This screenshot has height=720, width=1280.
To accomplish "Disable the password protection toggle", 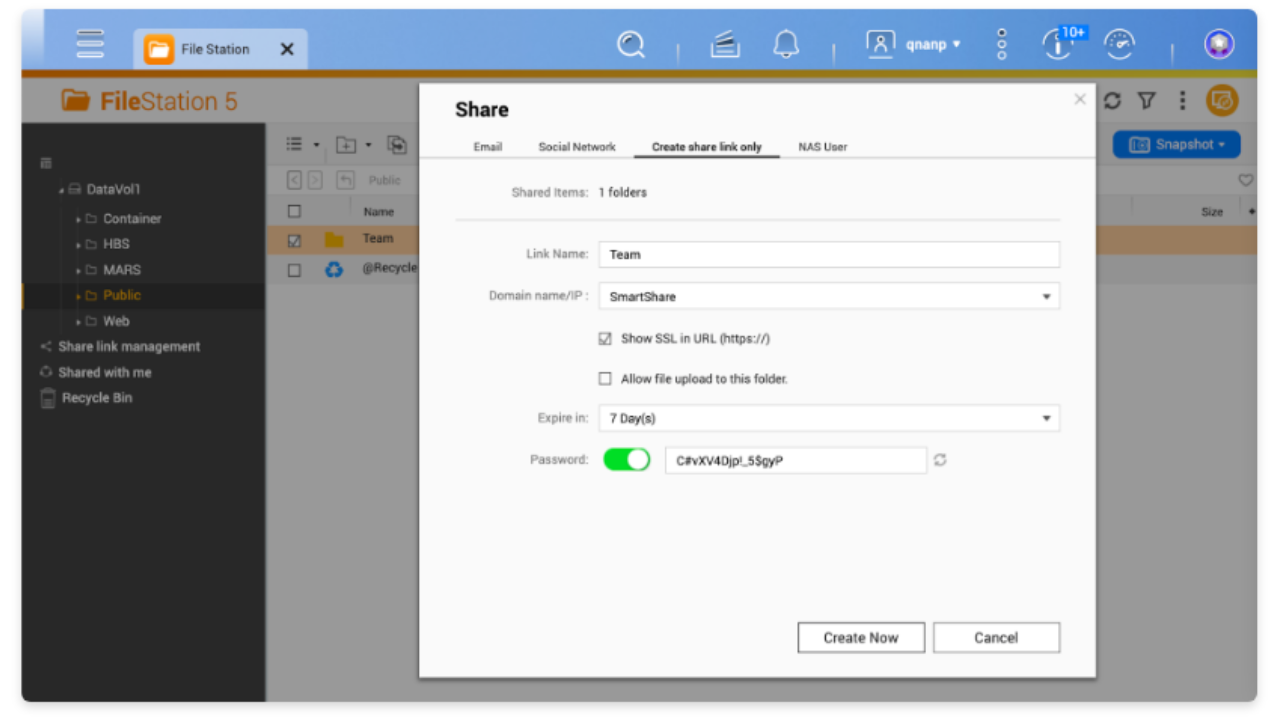I will click(x=627, y=460).
